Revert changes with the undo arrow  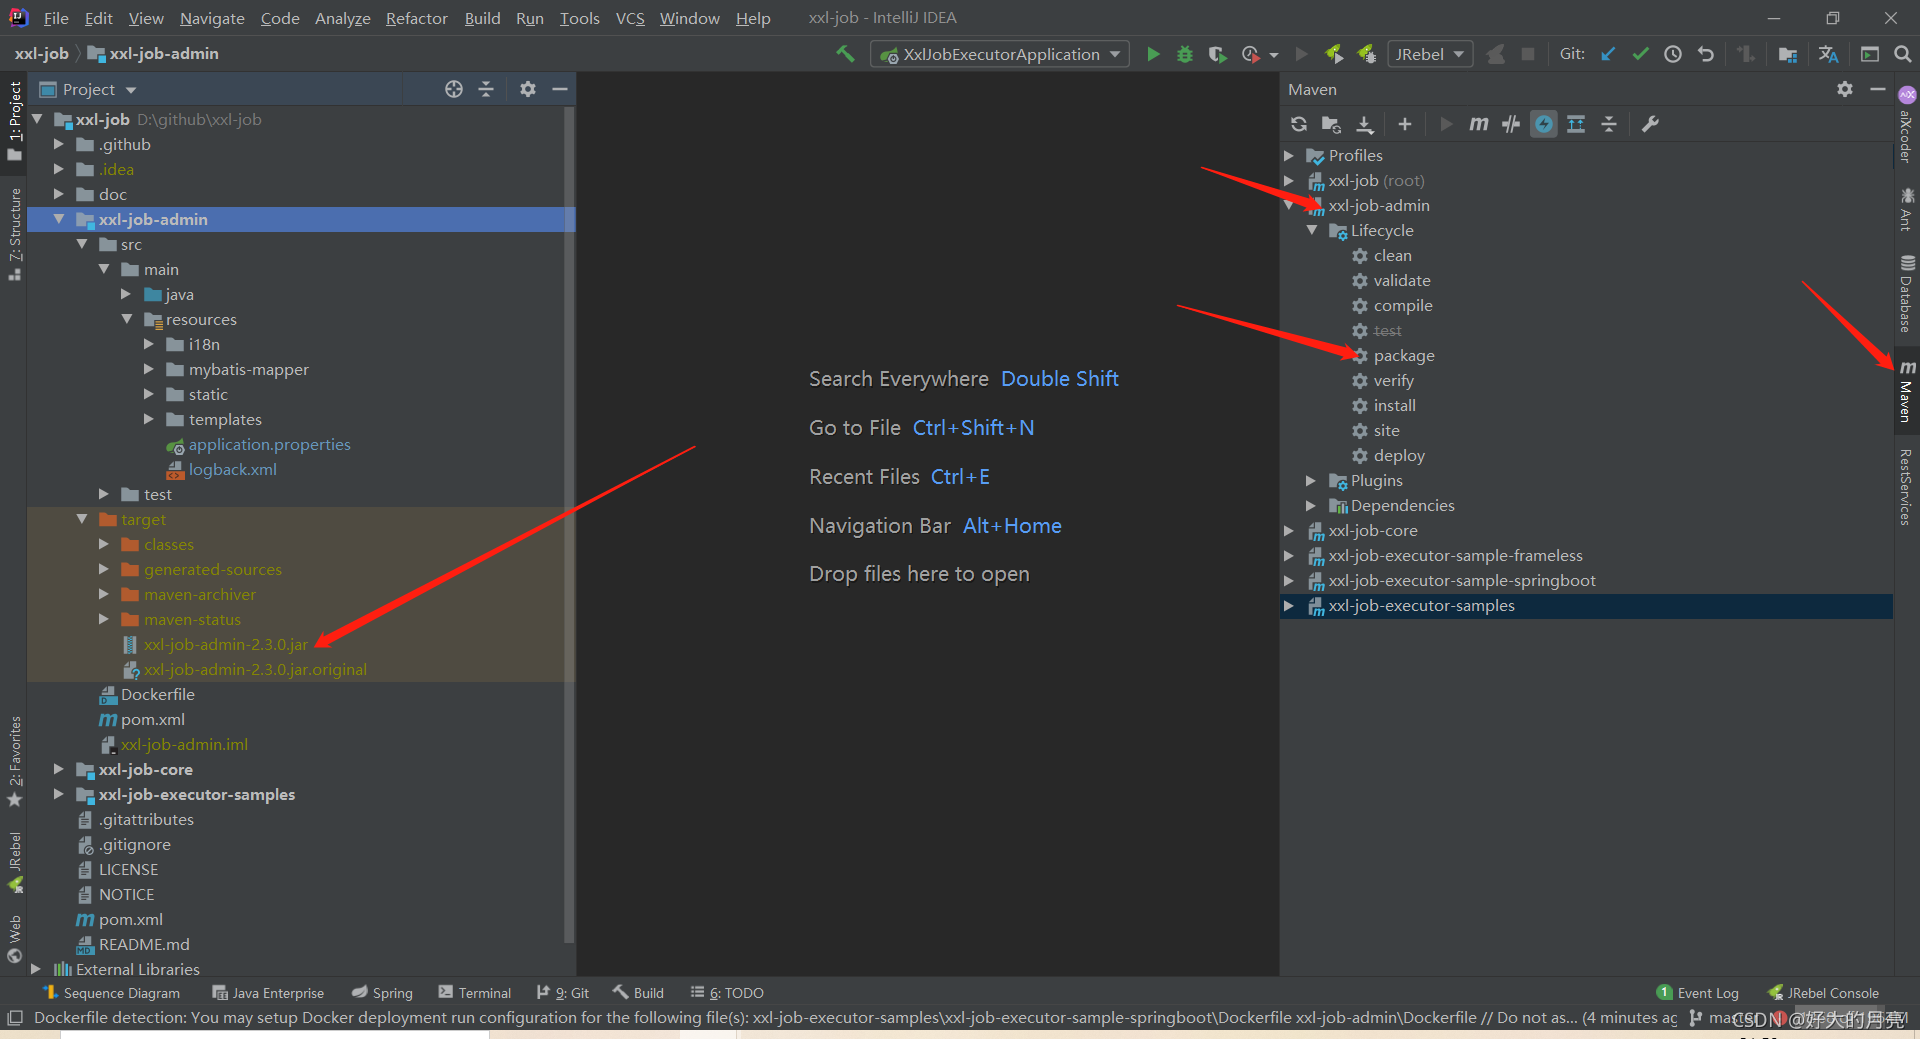(1706, 54)
